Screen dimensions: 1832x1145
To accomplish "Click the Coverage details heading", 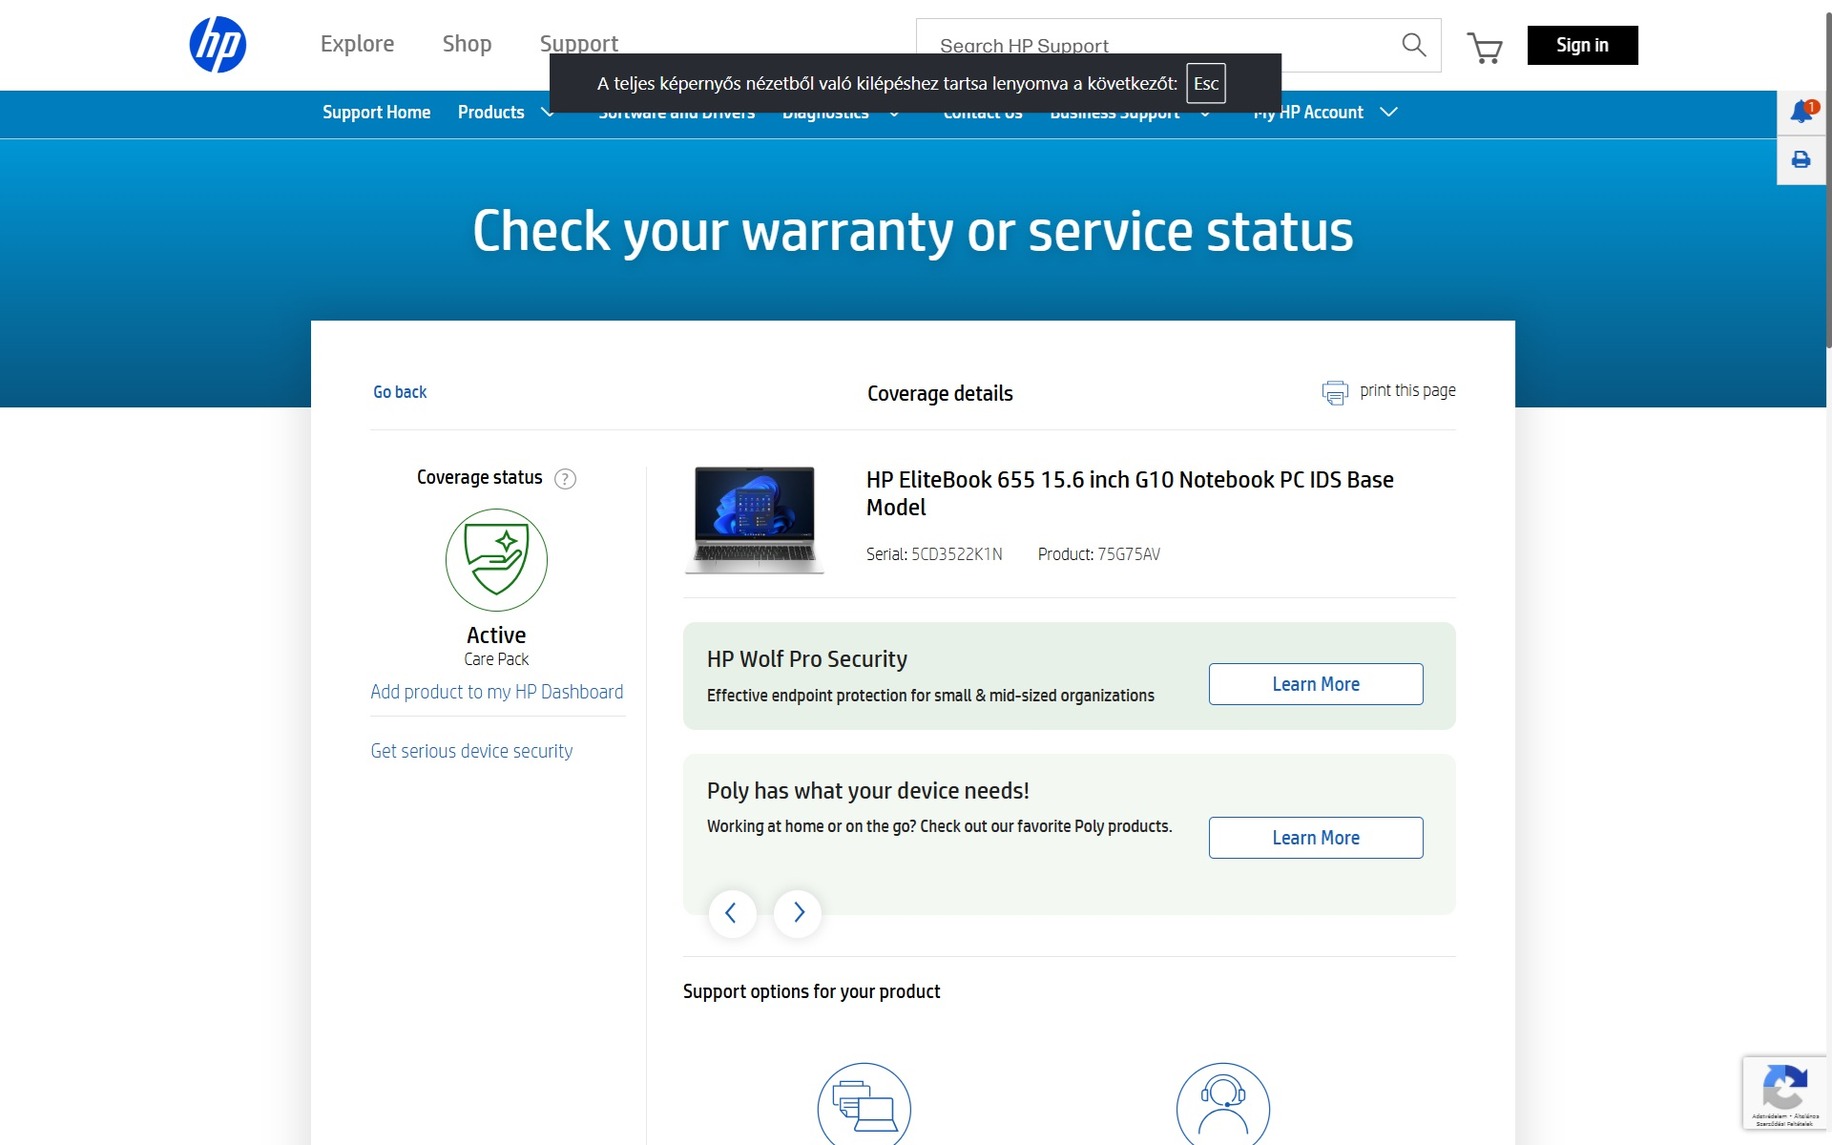I will pos(940,394).
